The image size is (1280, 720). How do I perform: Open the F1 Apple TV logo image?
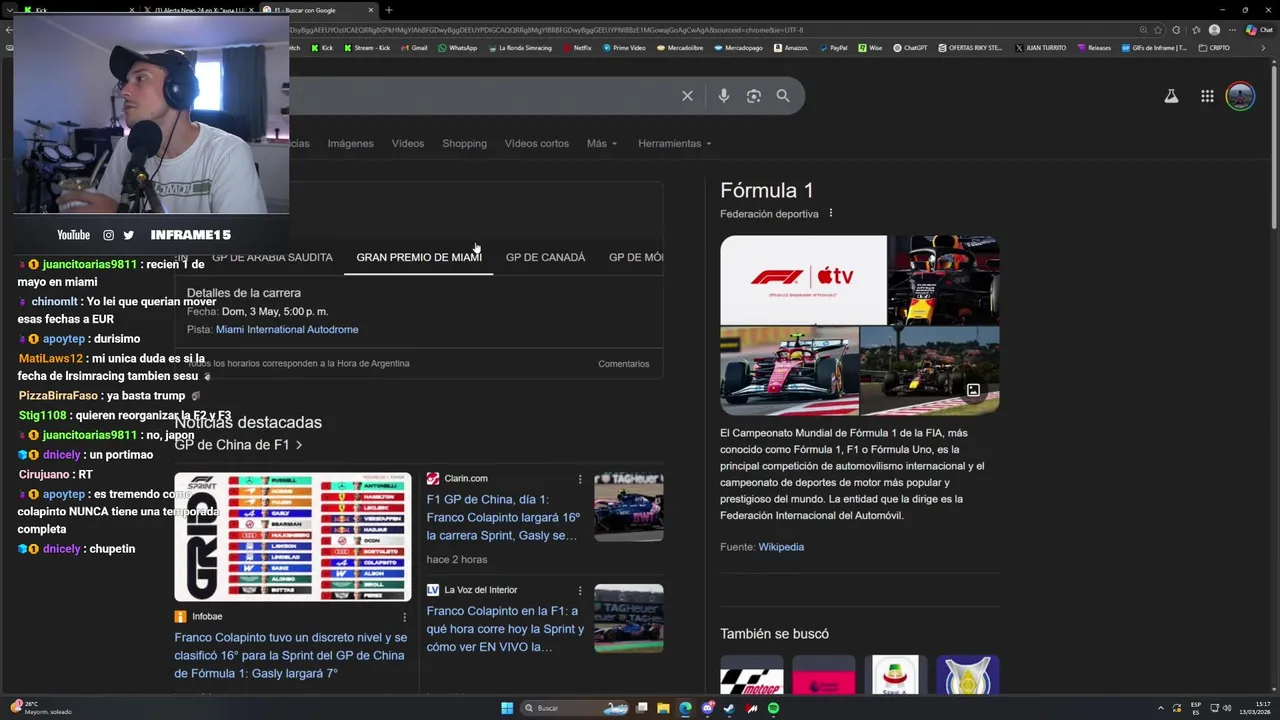pyautogui.click(x=803, y=279)
